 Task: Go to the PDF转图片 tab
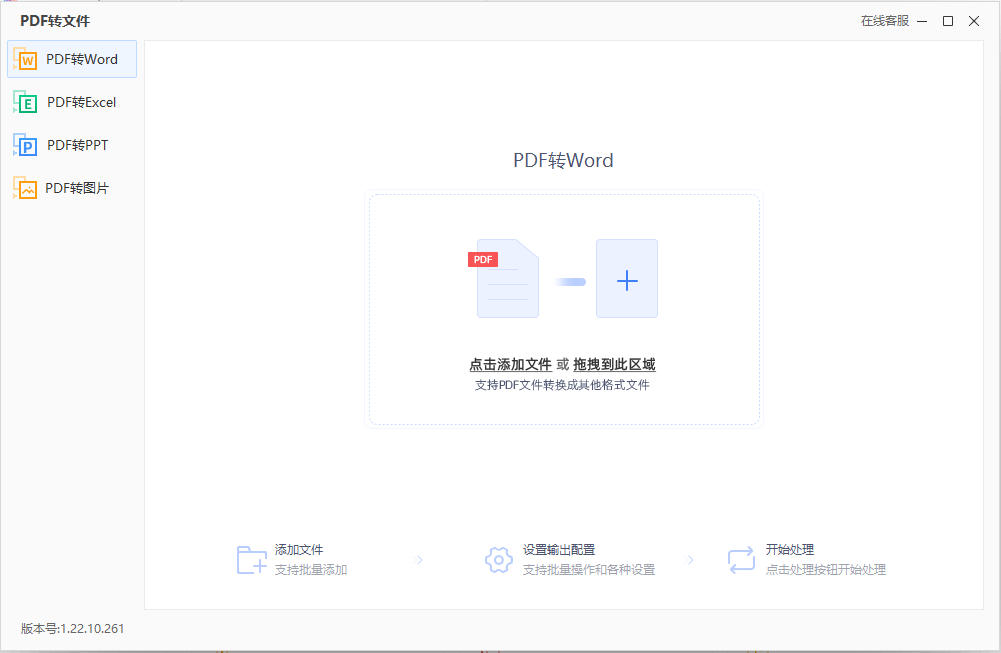[x=72, y=188]
